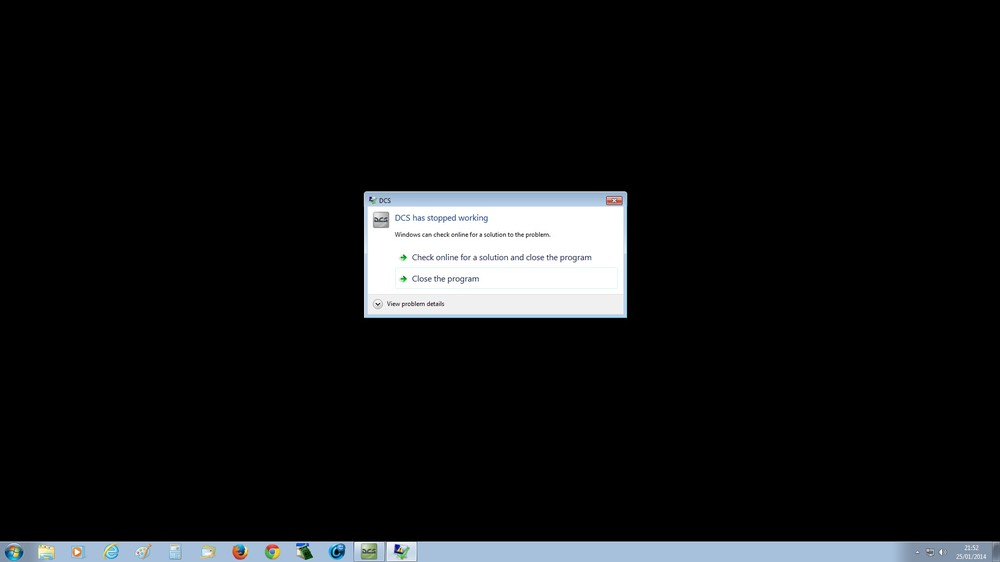
Task: Open the volume speaker tray icon
Action: (943, 552)
